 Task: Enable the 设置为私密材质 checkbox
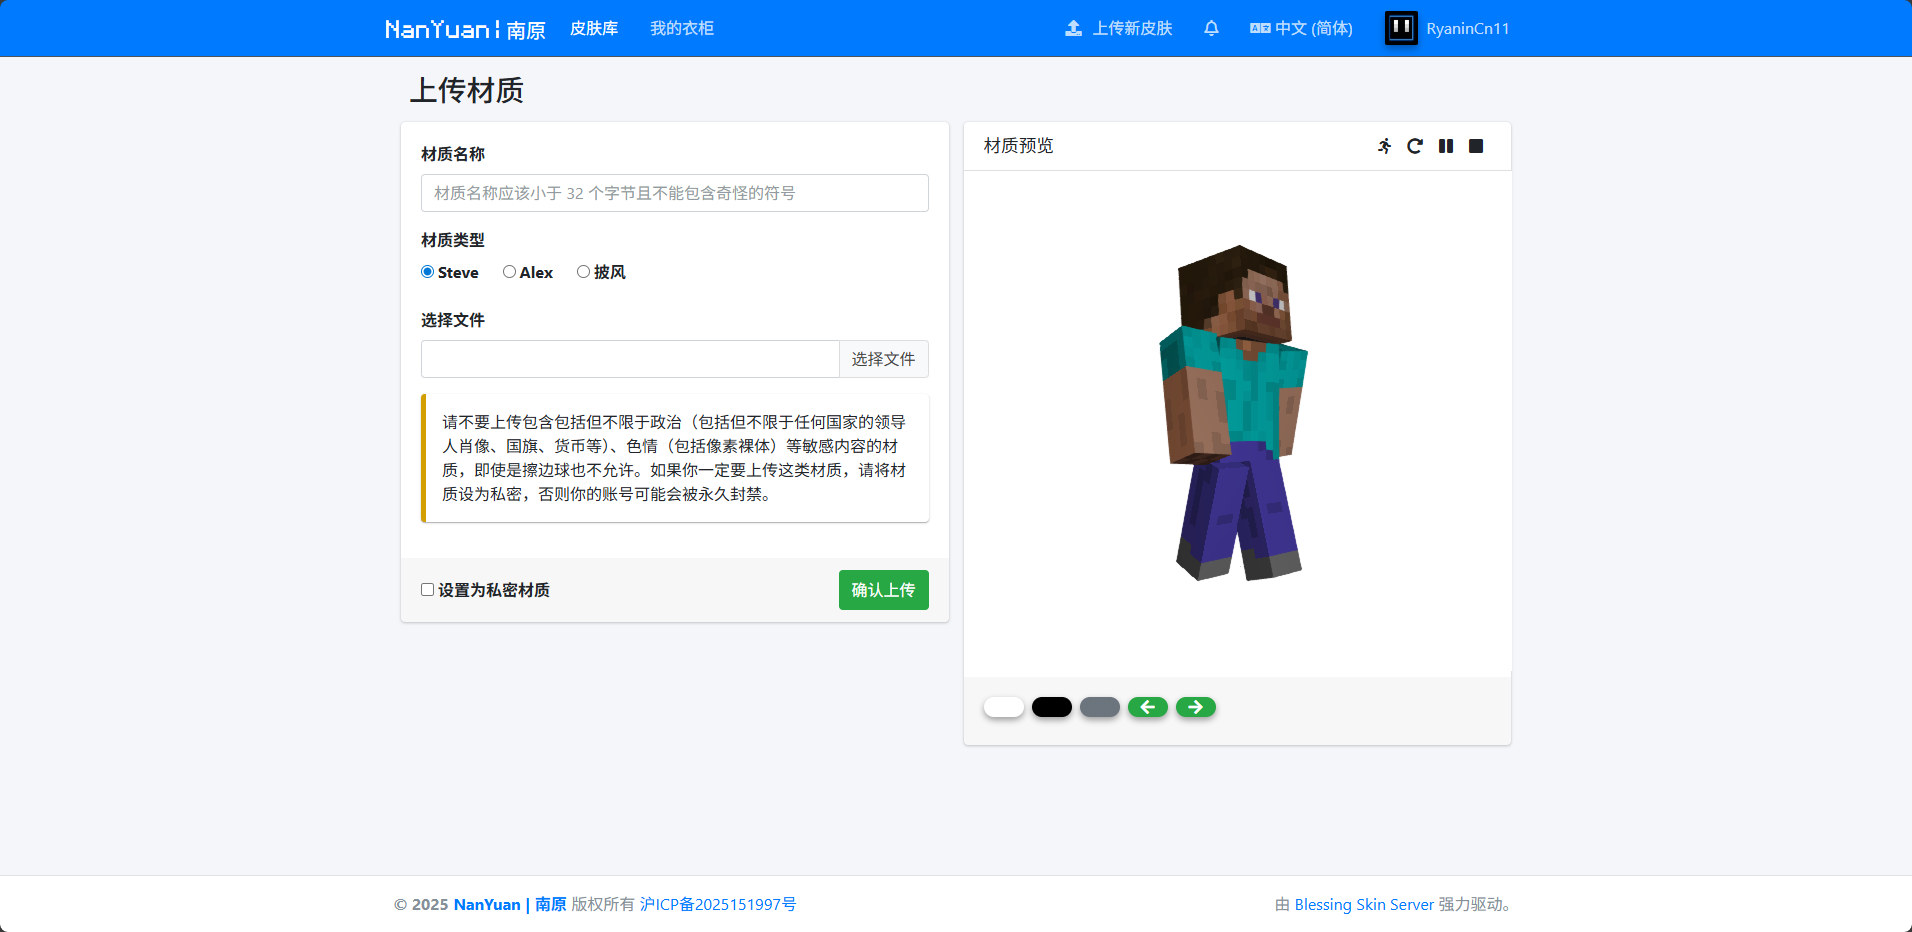tap(428, 590)
